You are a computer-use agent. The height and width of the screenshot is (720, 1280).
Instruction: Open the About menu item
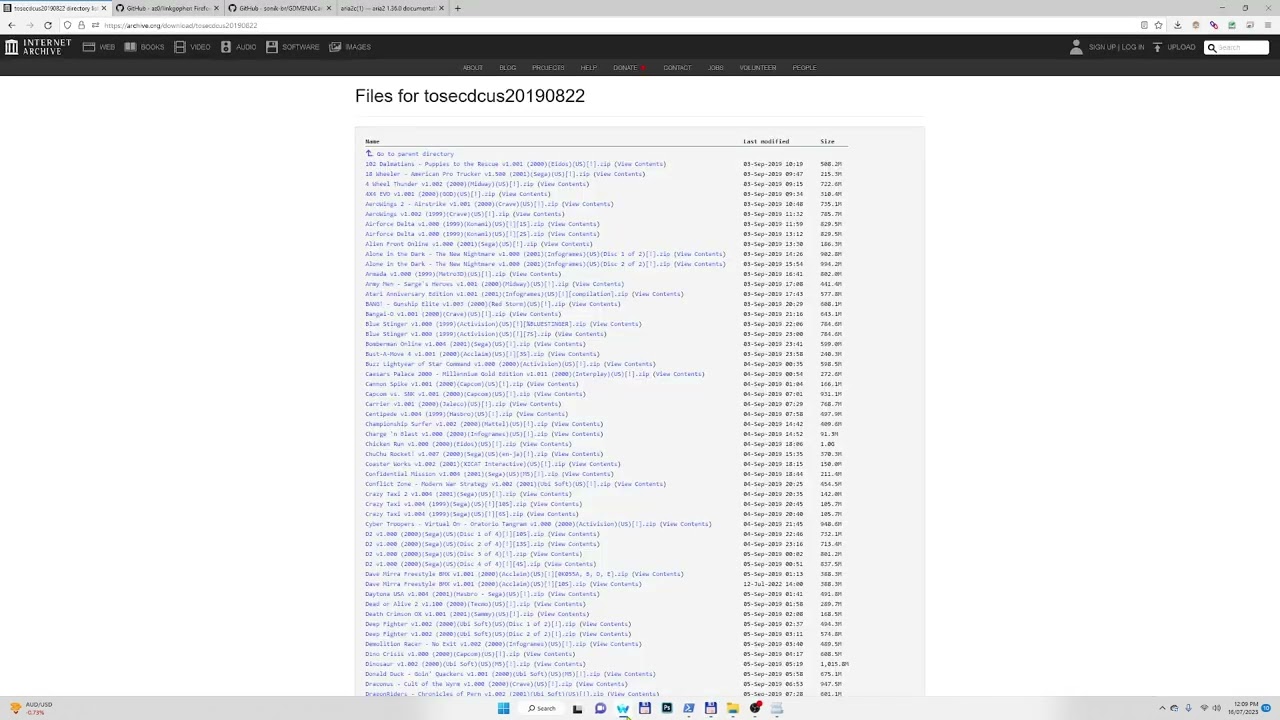[473, 68]
